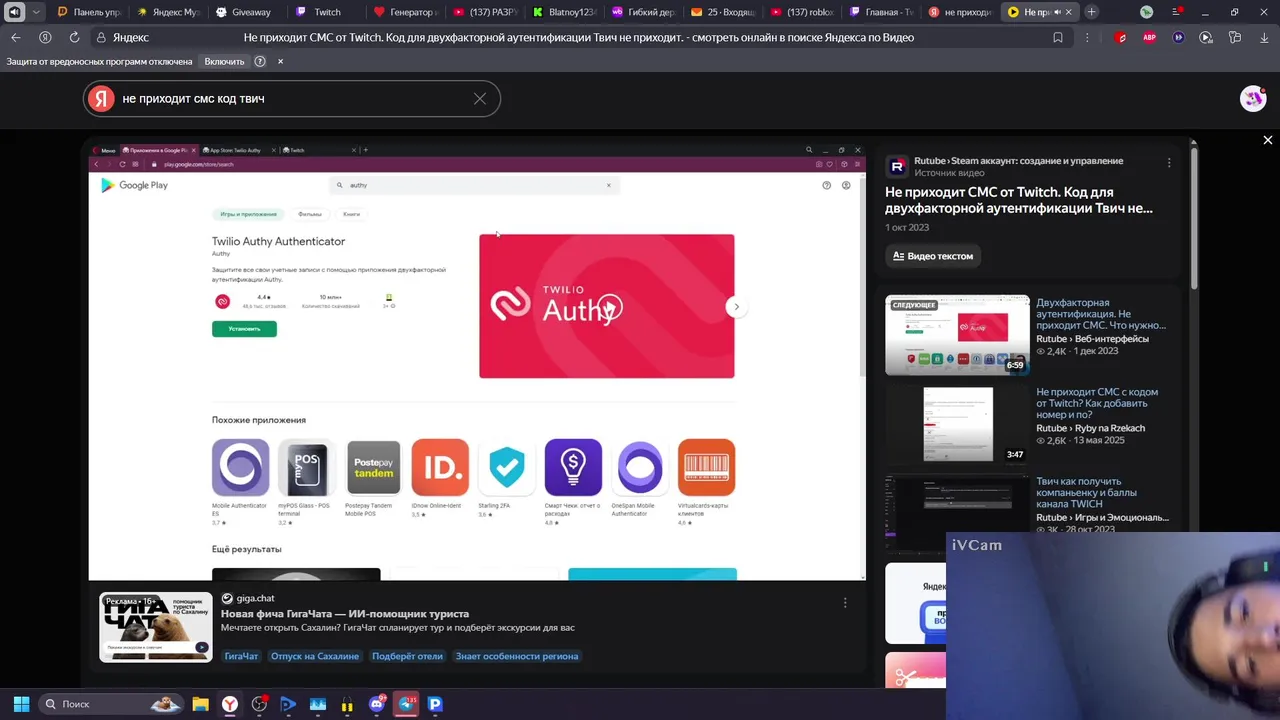This screenshot has height=720, width=1280.
Task: Switch to the 25 · Входящие mail tab
Action: [722, 12]
